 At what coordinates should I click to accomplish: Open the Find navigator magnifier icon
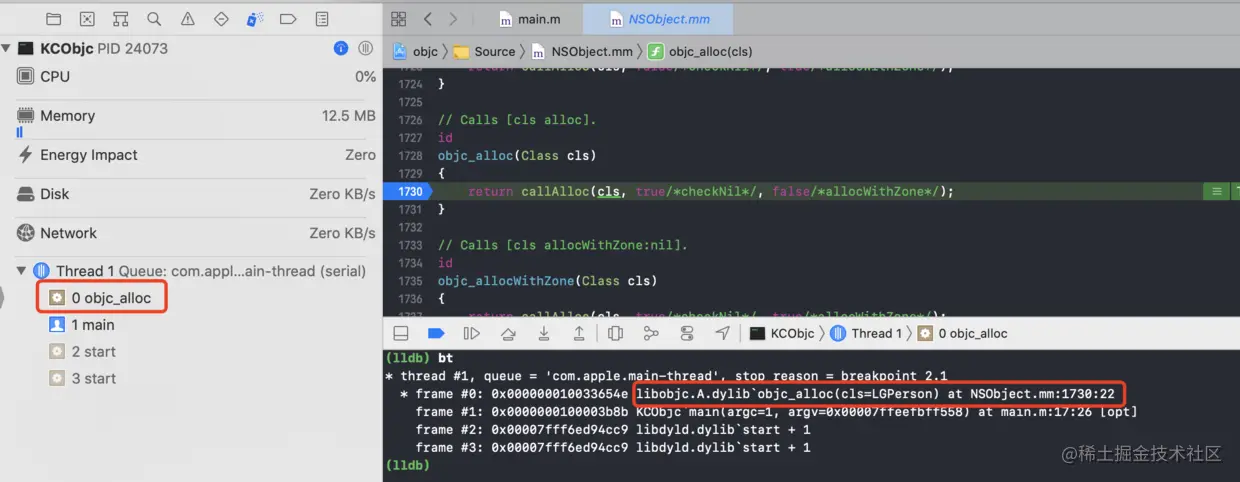click(x=154, y=19)
